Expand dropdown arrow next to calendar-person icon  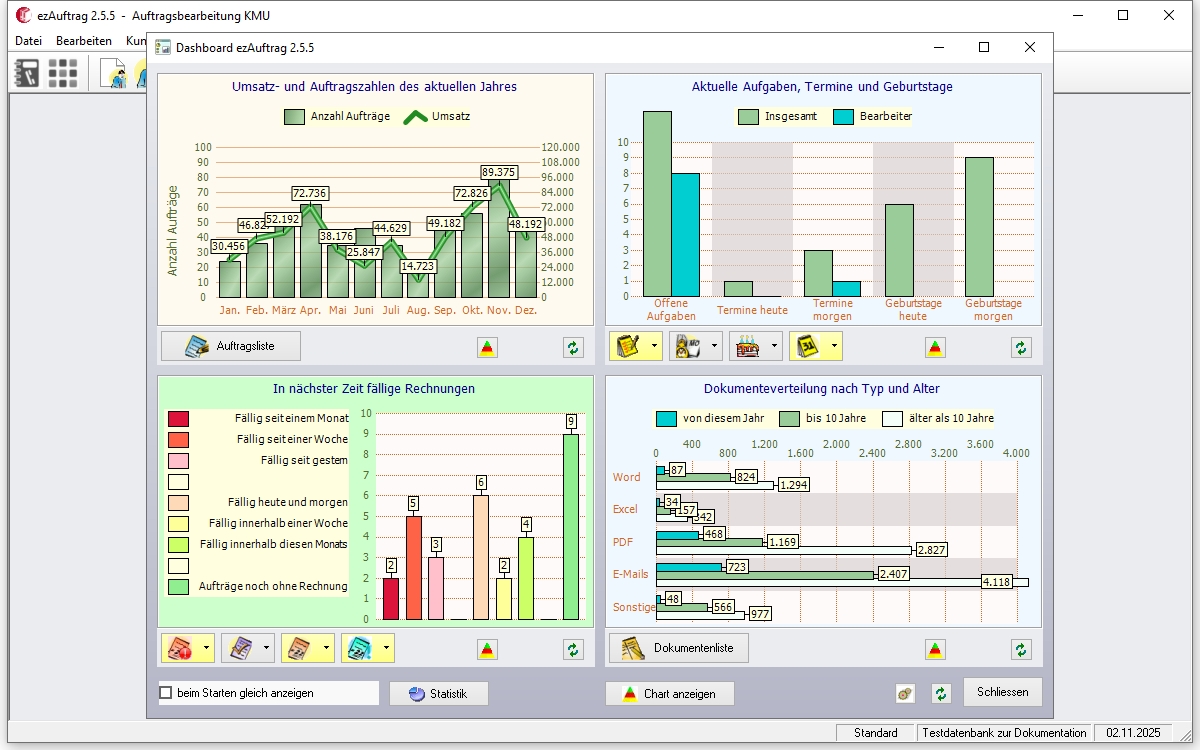tap(713, 347)
